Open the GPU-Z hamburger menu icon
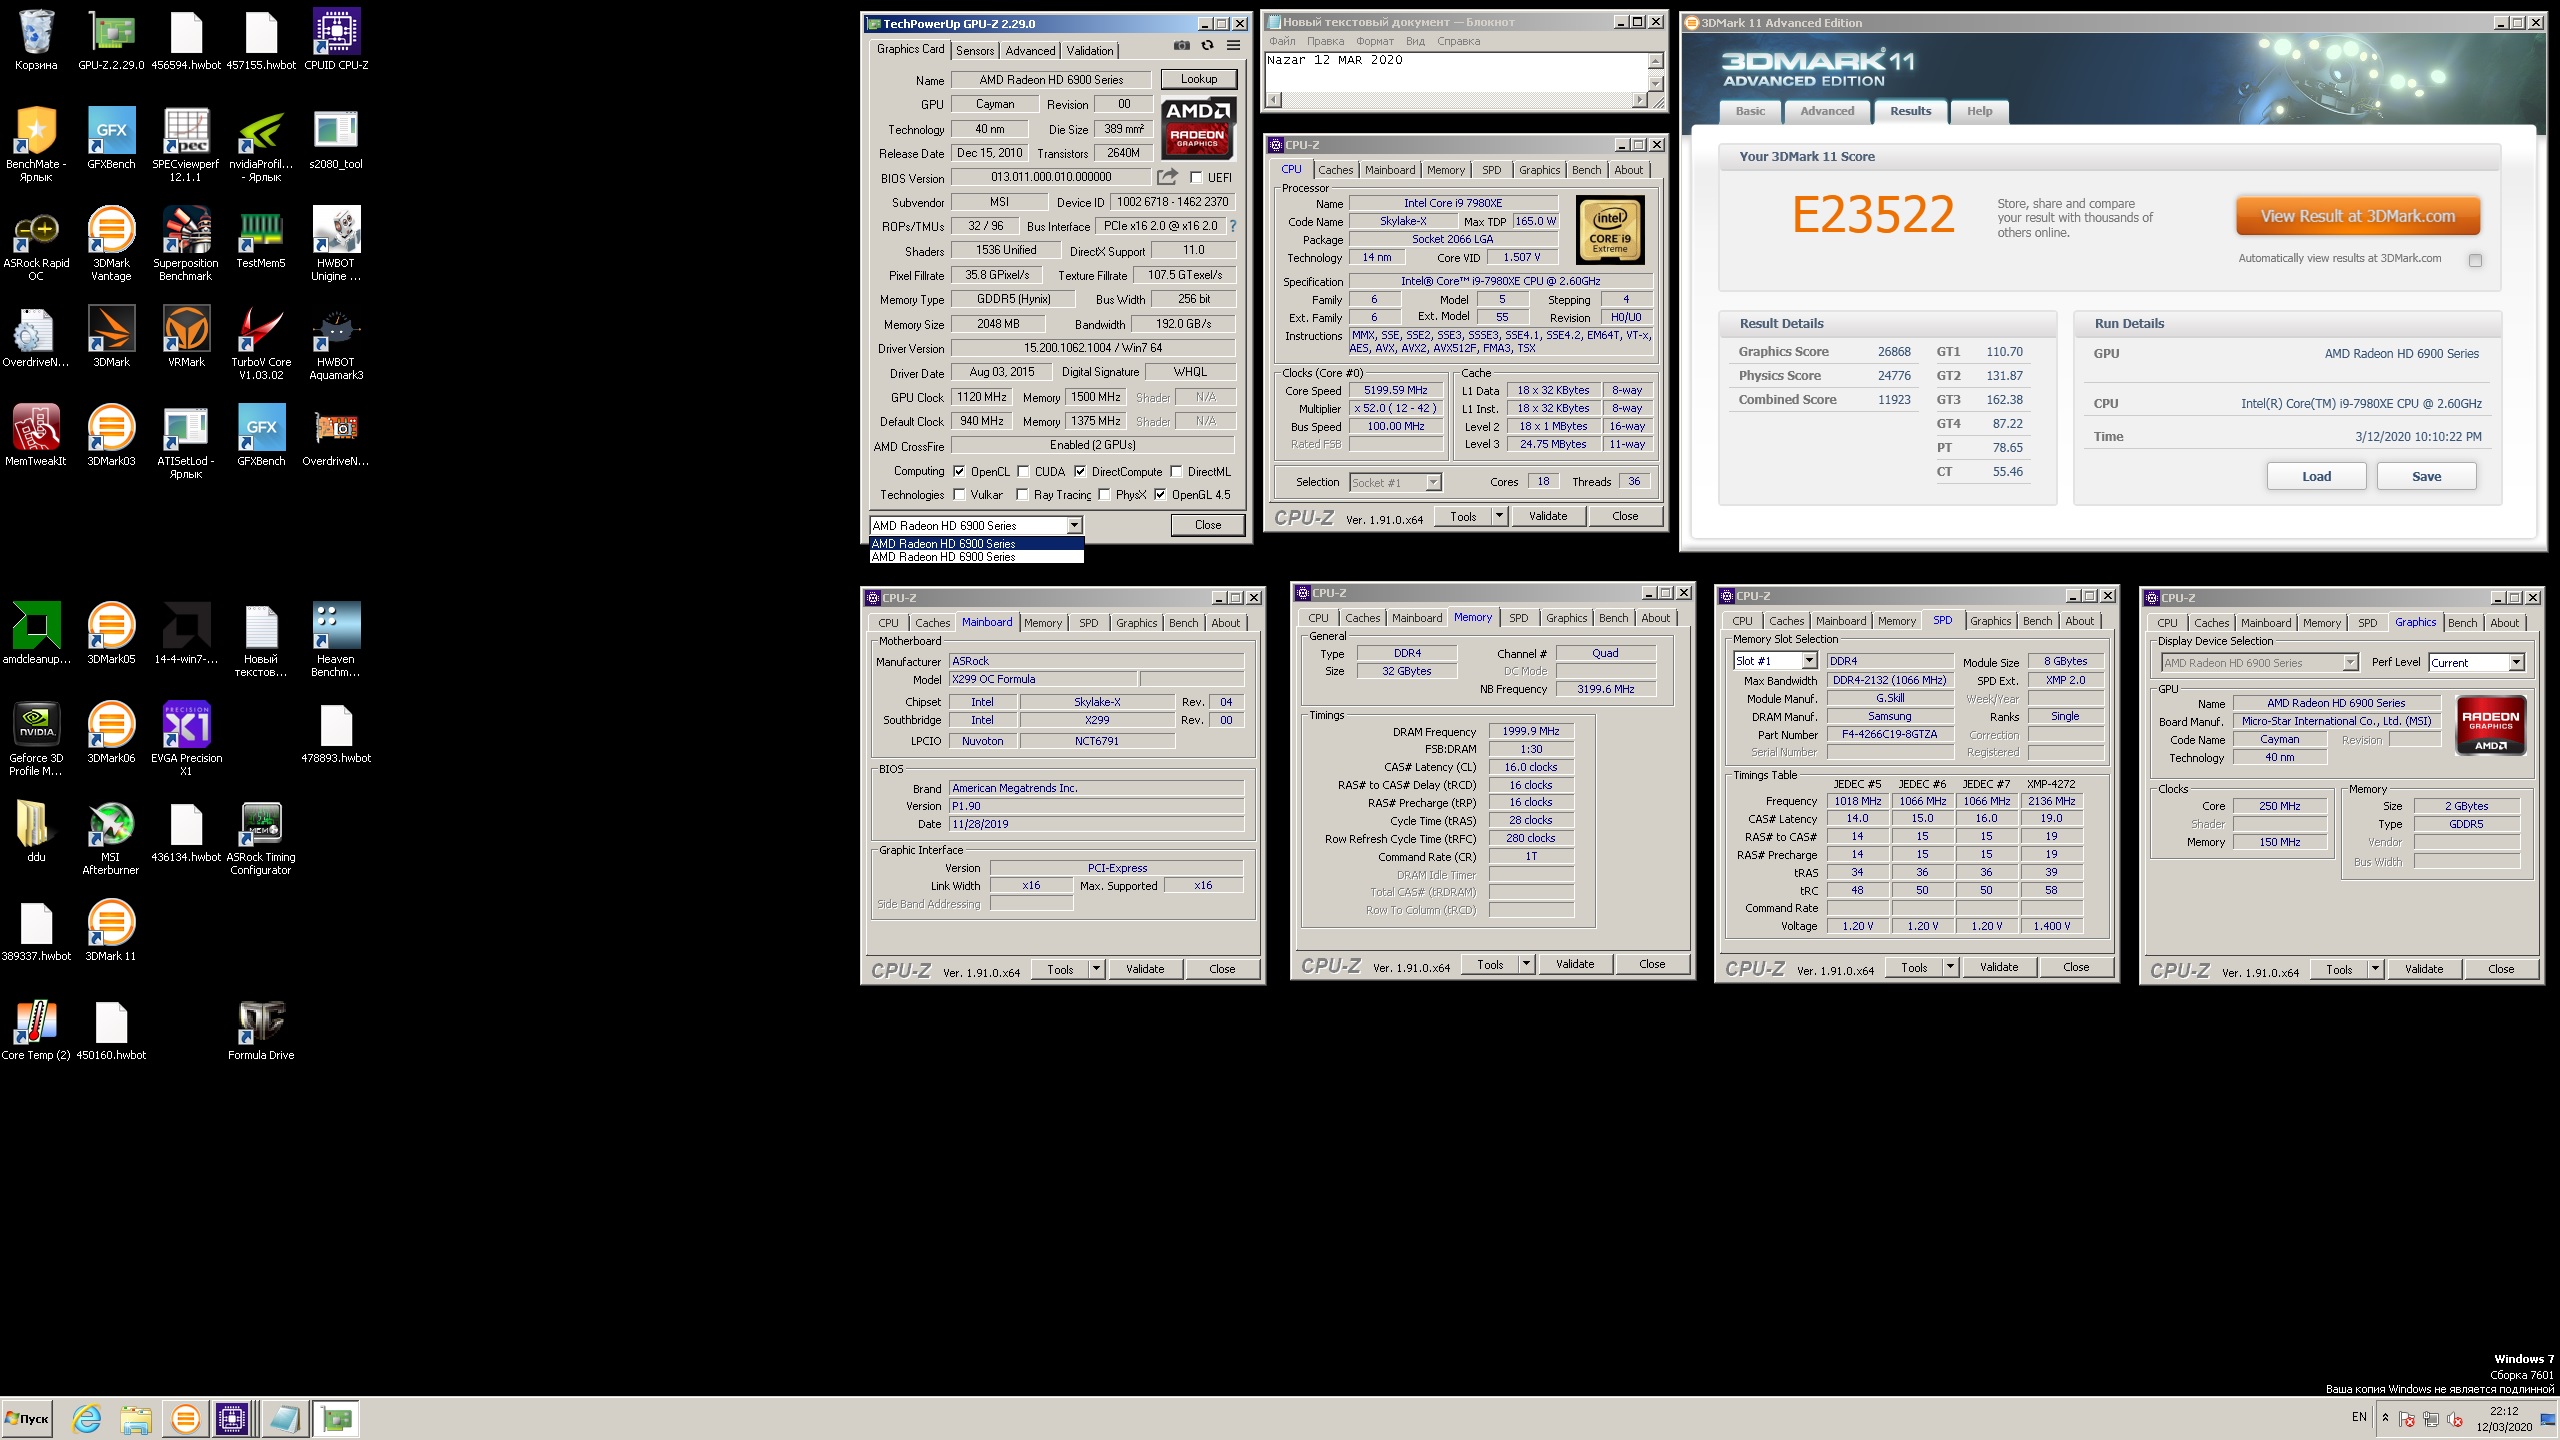Viewport: 2560px width, 1440px height. 1234,46
